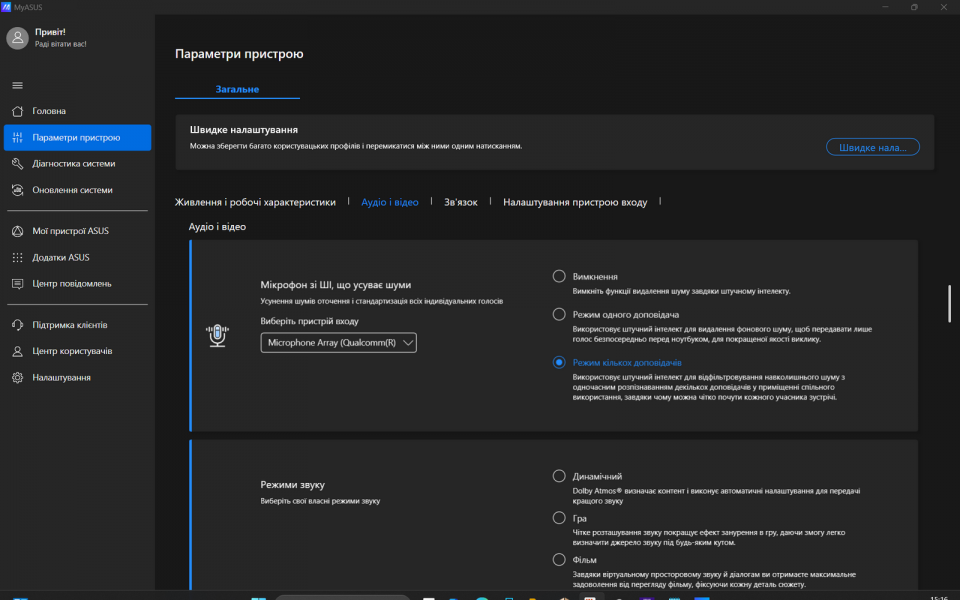Close the MyASUS window
960x600 pixels.
pyautogui.click(x=943, y=7)
